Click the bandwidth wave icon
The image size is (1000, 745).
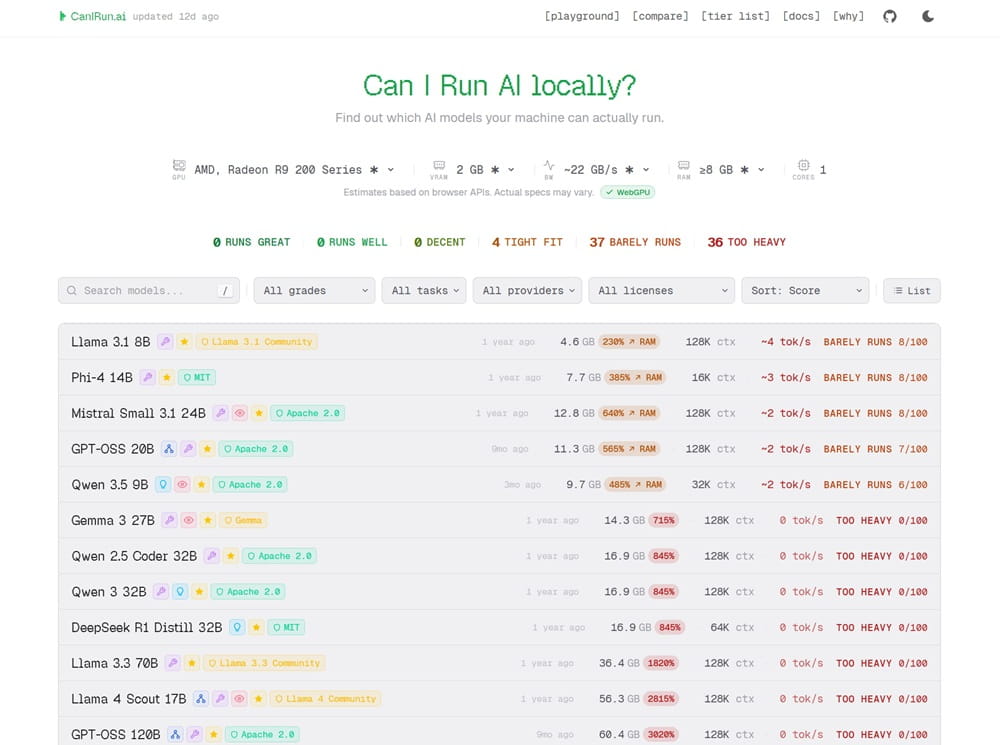548,165
